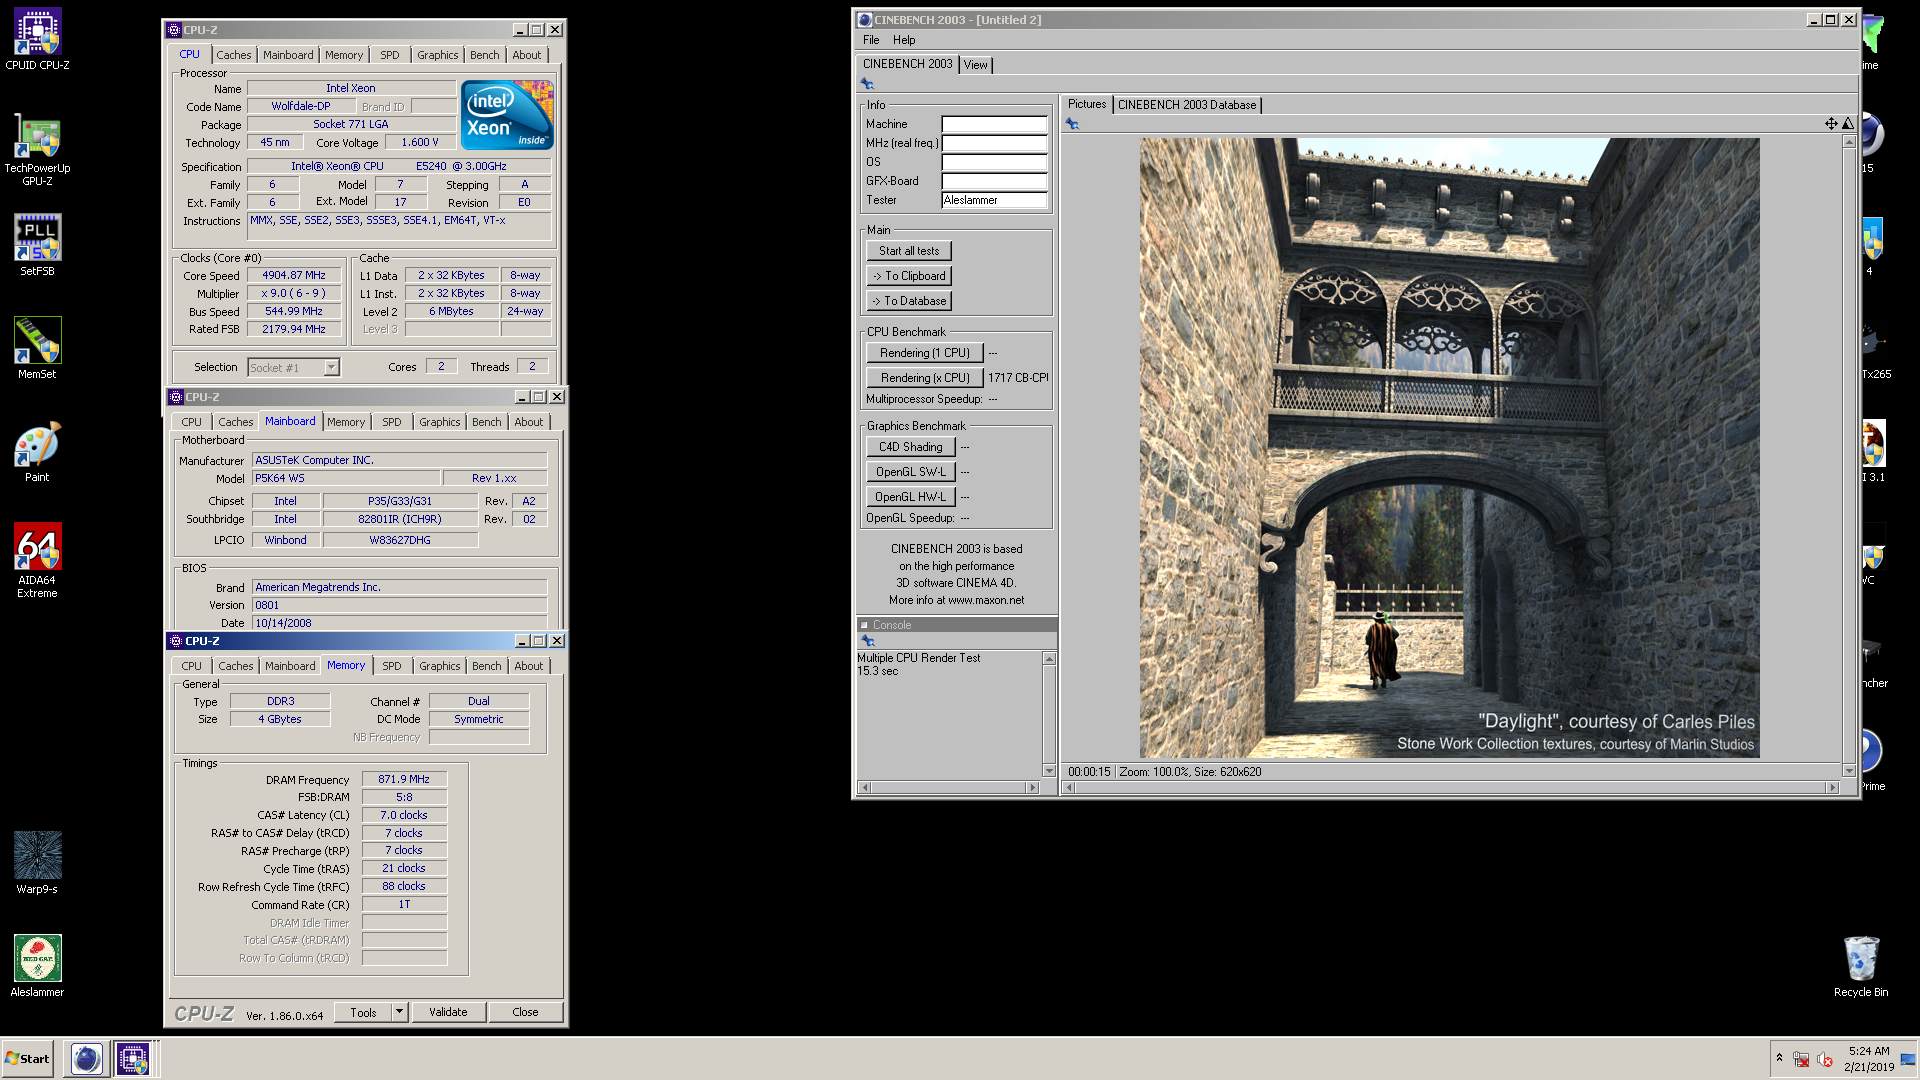Click the zoom triangle icon in Pictures panel

pos(1848,124)
